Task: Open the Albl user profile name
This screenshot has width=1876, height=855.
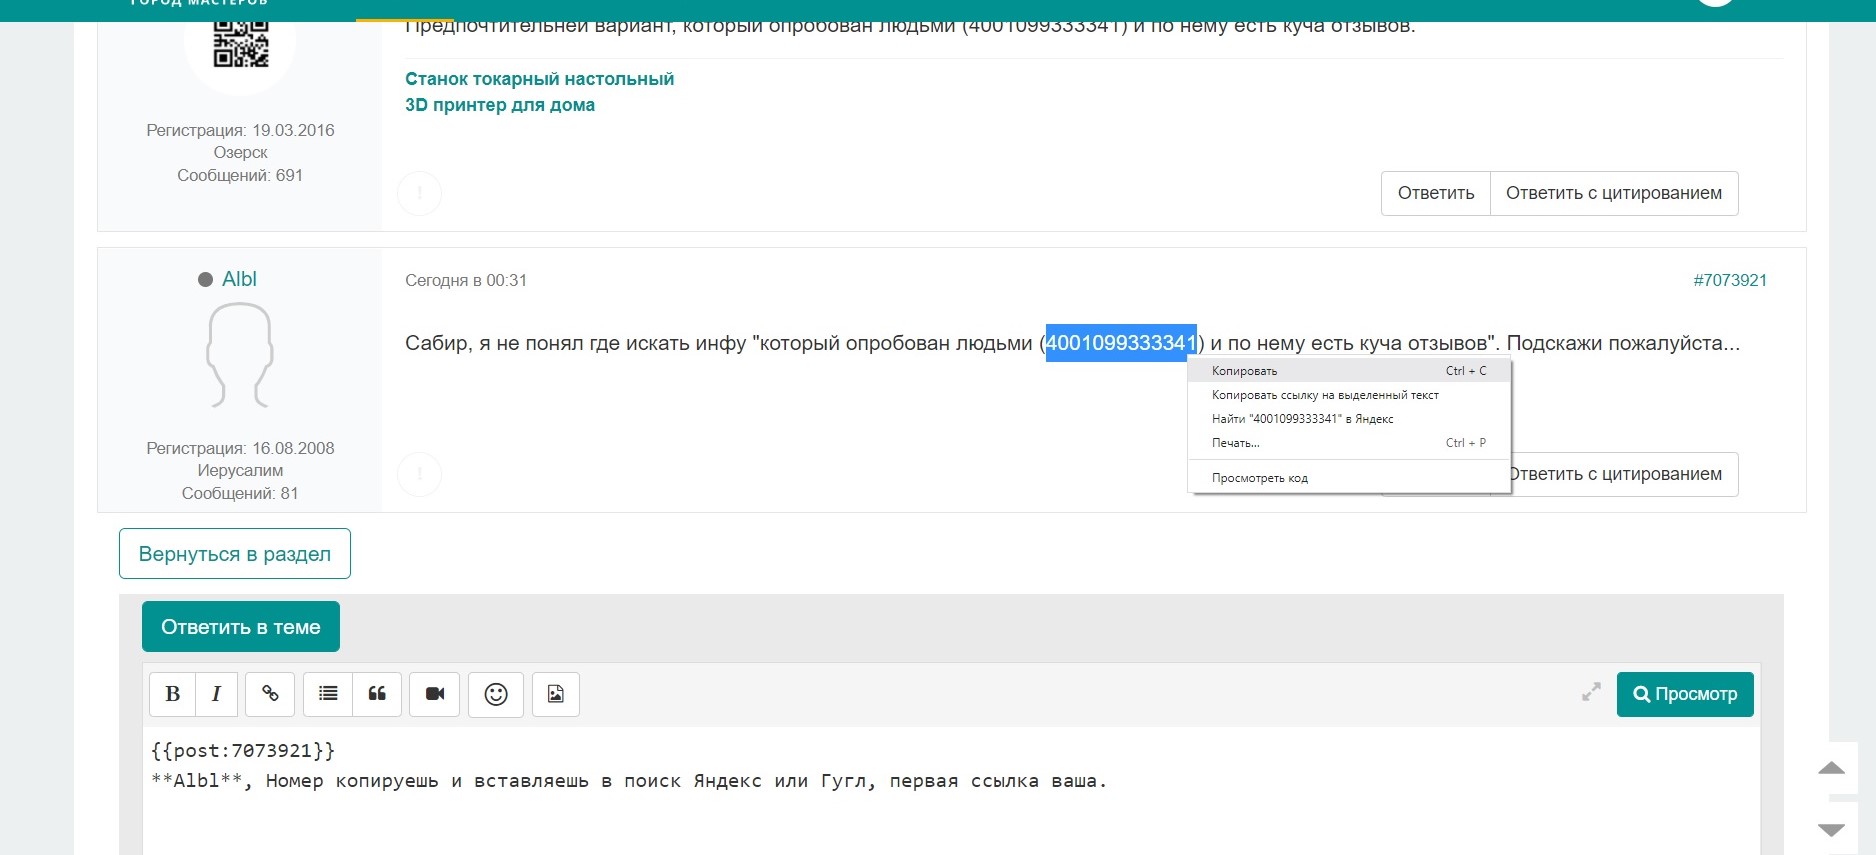Action: click(x=239, y=280)
